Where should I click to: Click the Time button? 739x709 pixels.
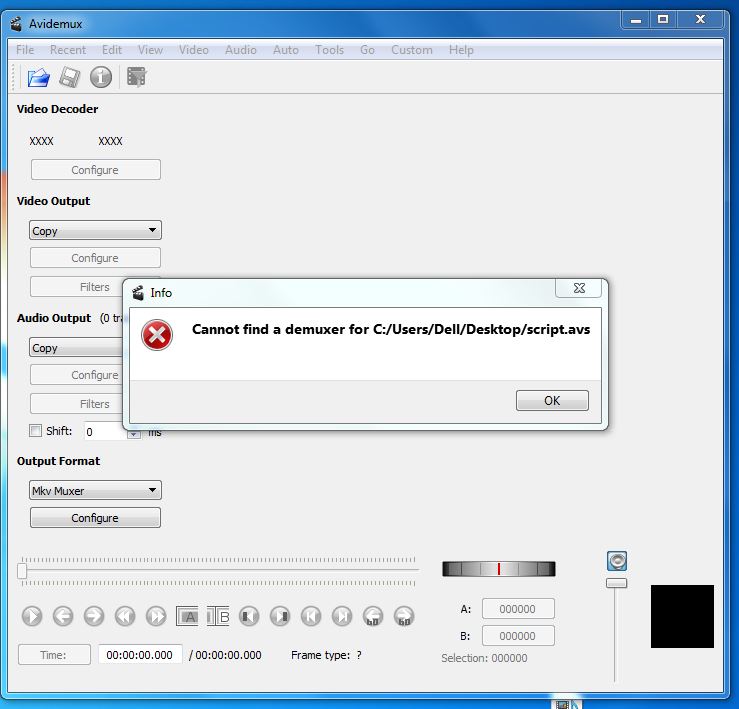(x=54, y=655)
